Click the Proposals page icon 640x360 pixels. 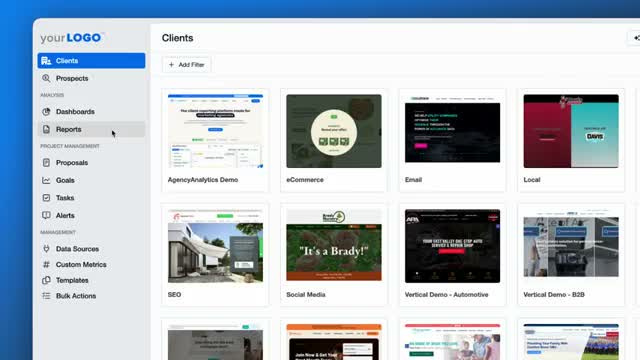[46, 162]
